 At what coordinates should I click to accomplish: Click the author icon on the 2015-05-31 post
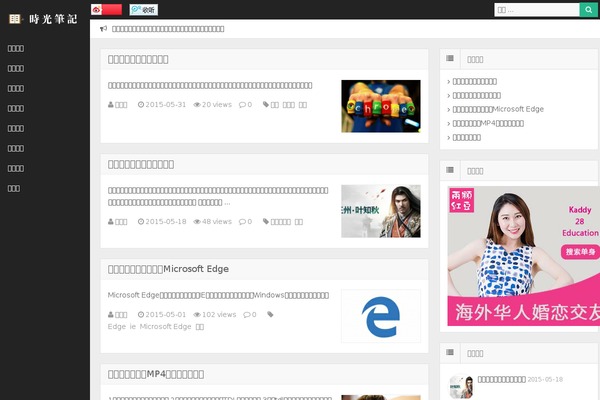[x=111, y=104]
